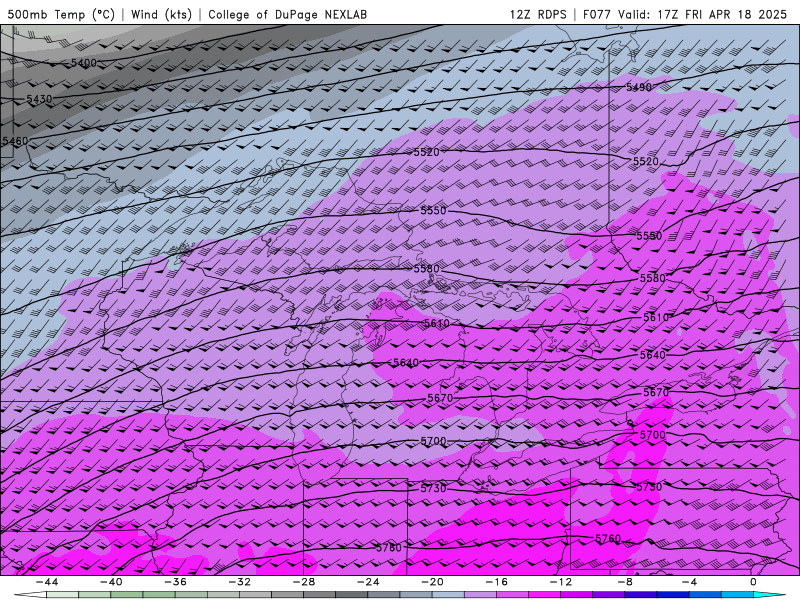This screenshot has width=800, height=600.
Task: Click the −44 colorbar tick label
Action: coord(46,582)
